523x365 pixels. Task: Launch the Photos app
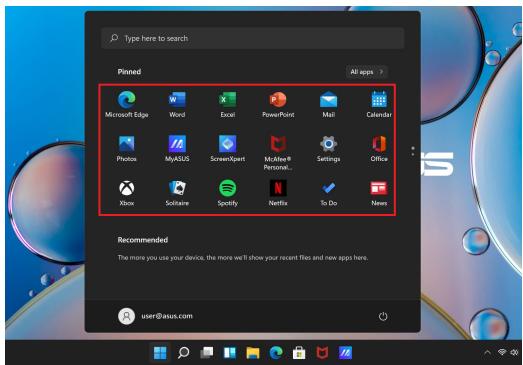[127, 148]
